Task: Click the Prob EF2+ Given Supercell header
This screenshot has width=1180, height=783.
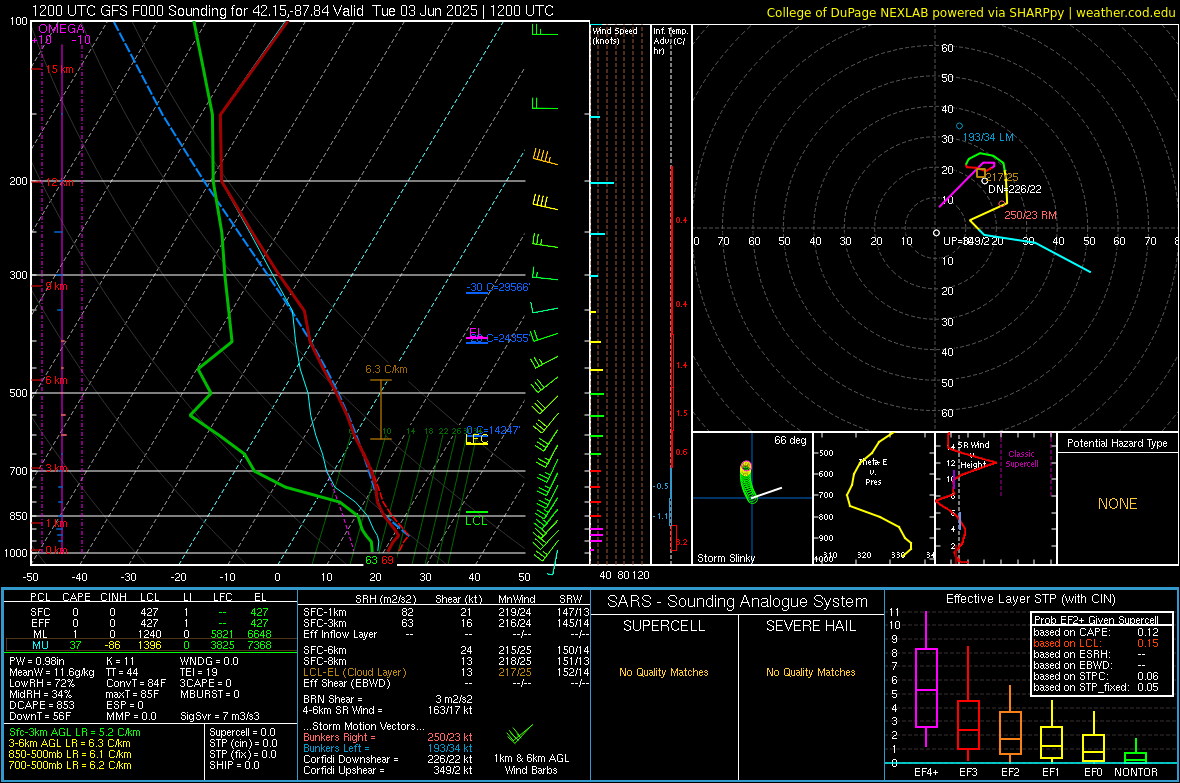Action: coord(1096,620)
